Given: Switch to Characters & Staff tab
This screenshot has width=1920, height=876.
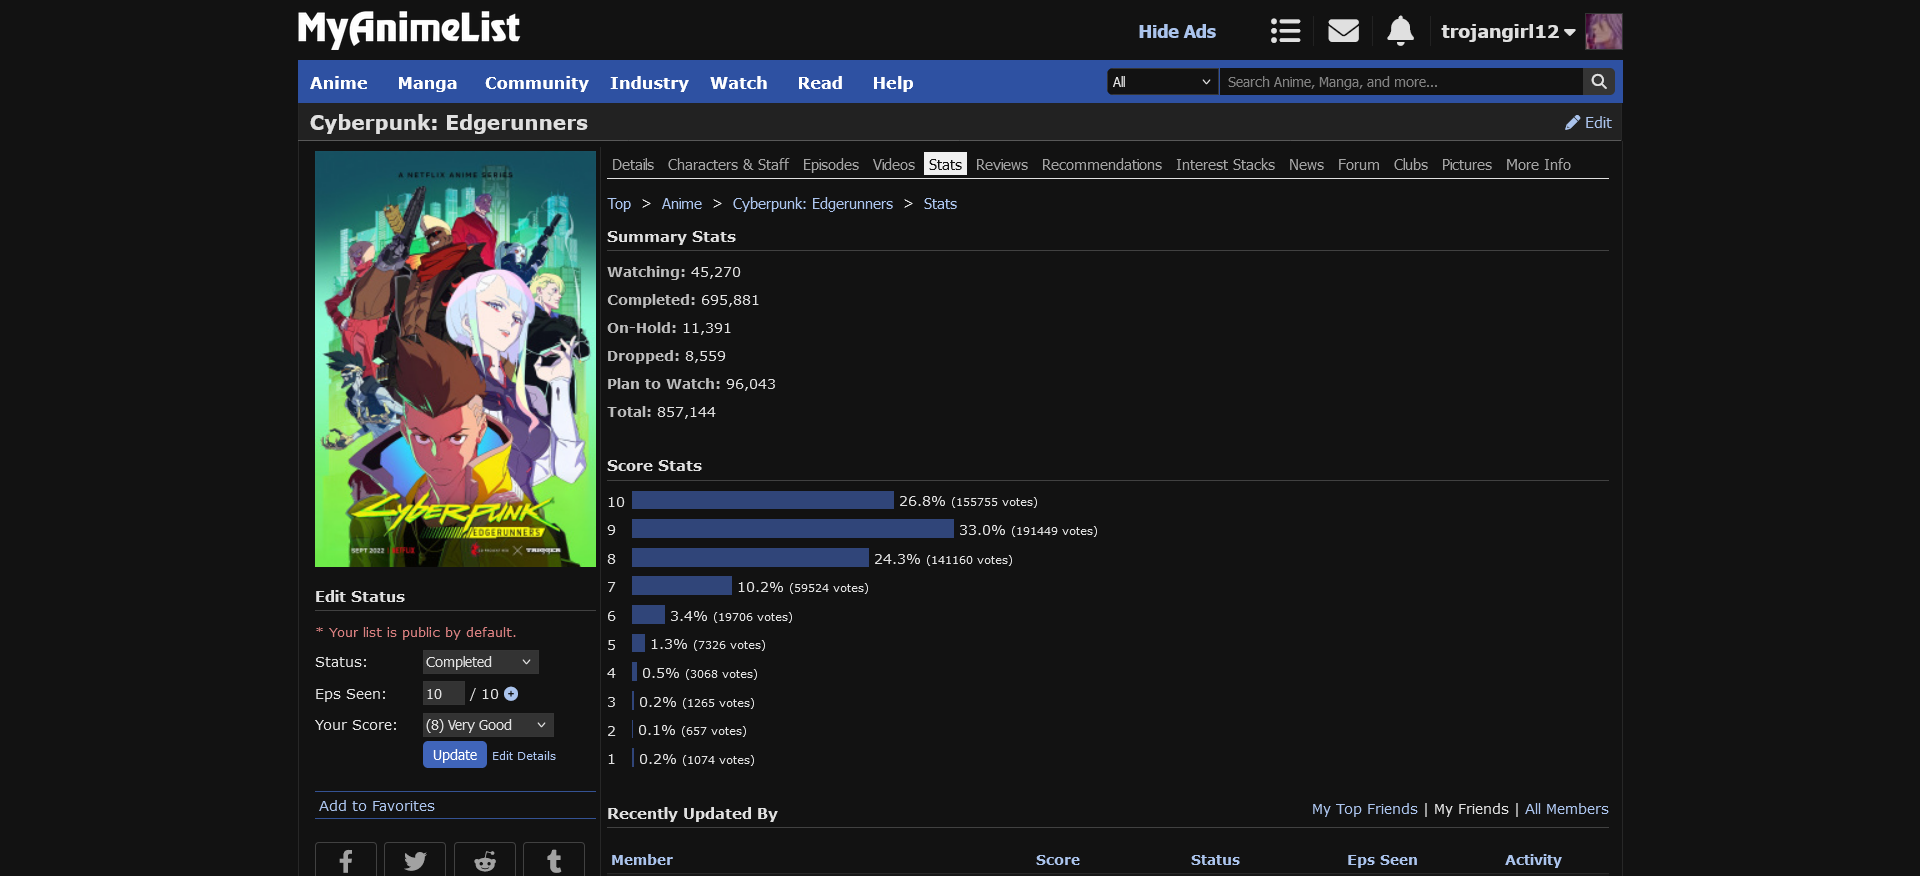Looking at the screenshot, I should [x=728, y=165].
